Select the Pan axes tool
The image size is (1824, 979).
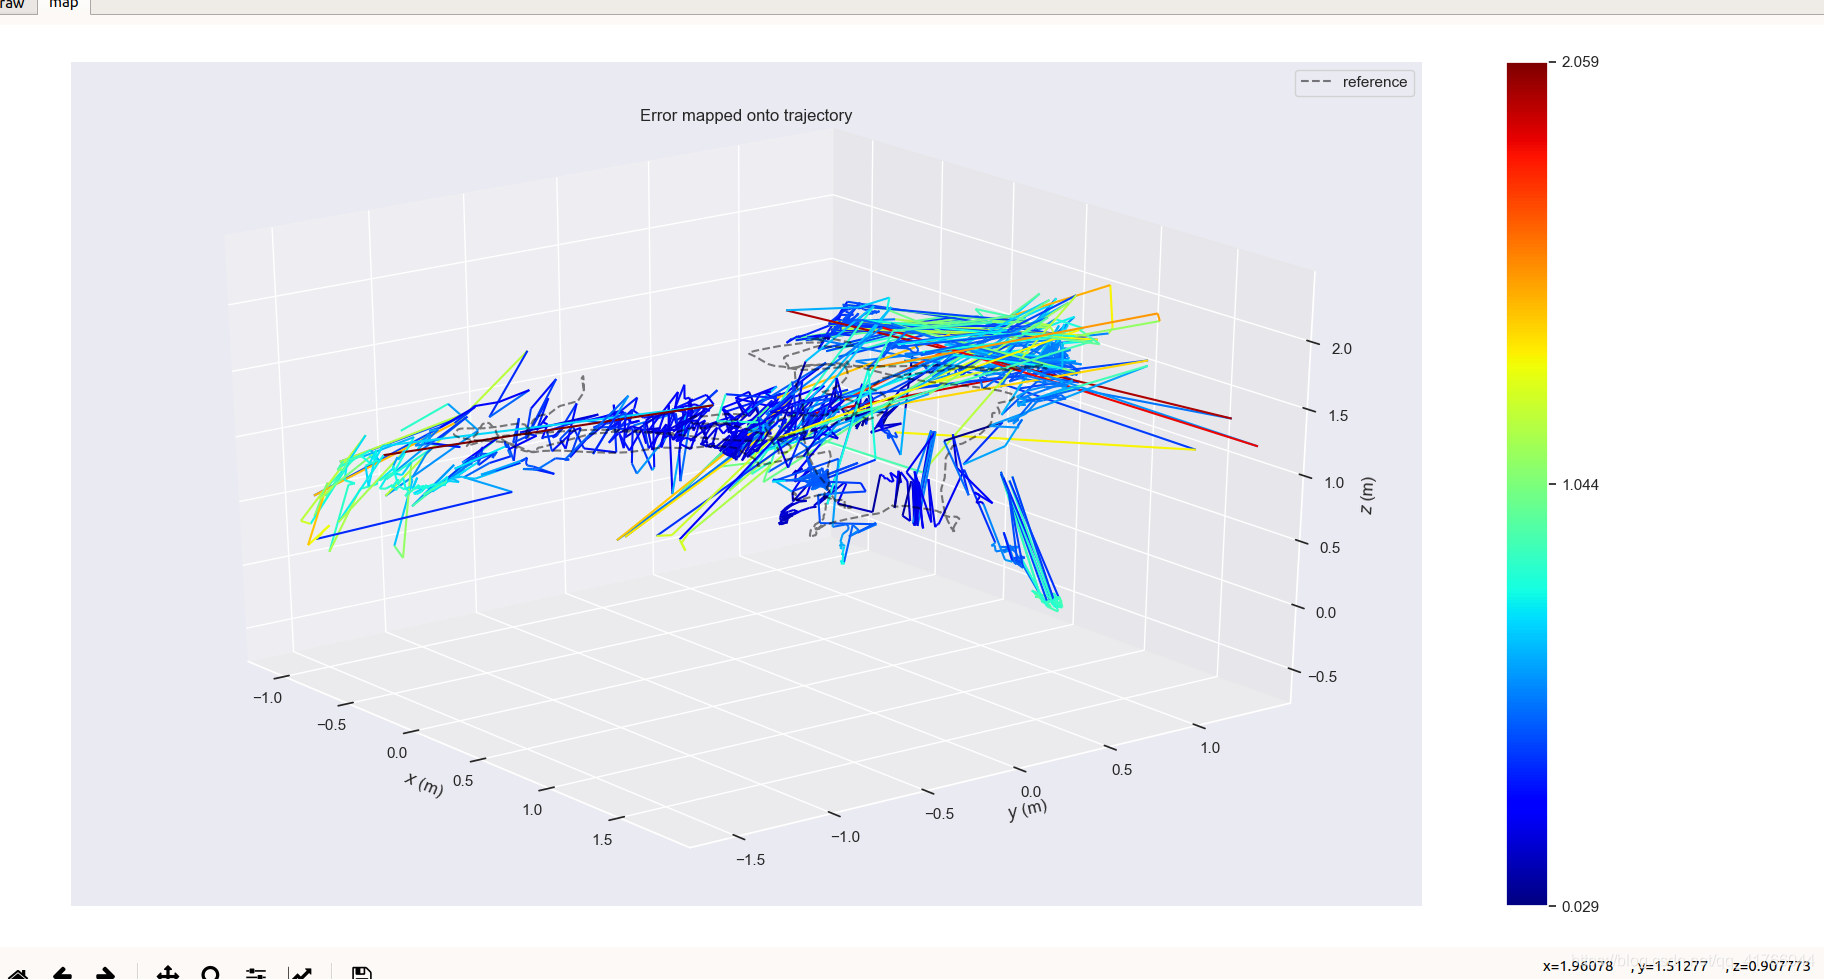[x=168, y=973]
